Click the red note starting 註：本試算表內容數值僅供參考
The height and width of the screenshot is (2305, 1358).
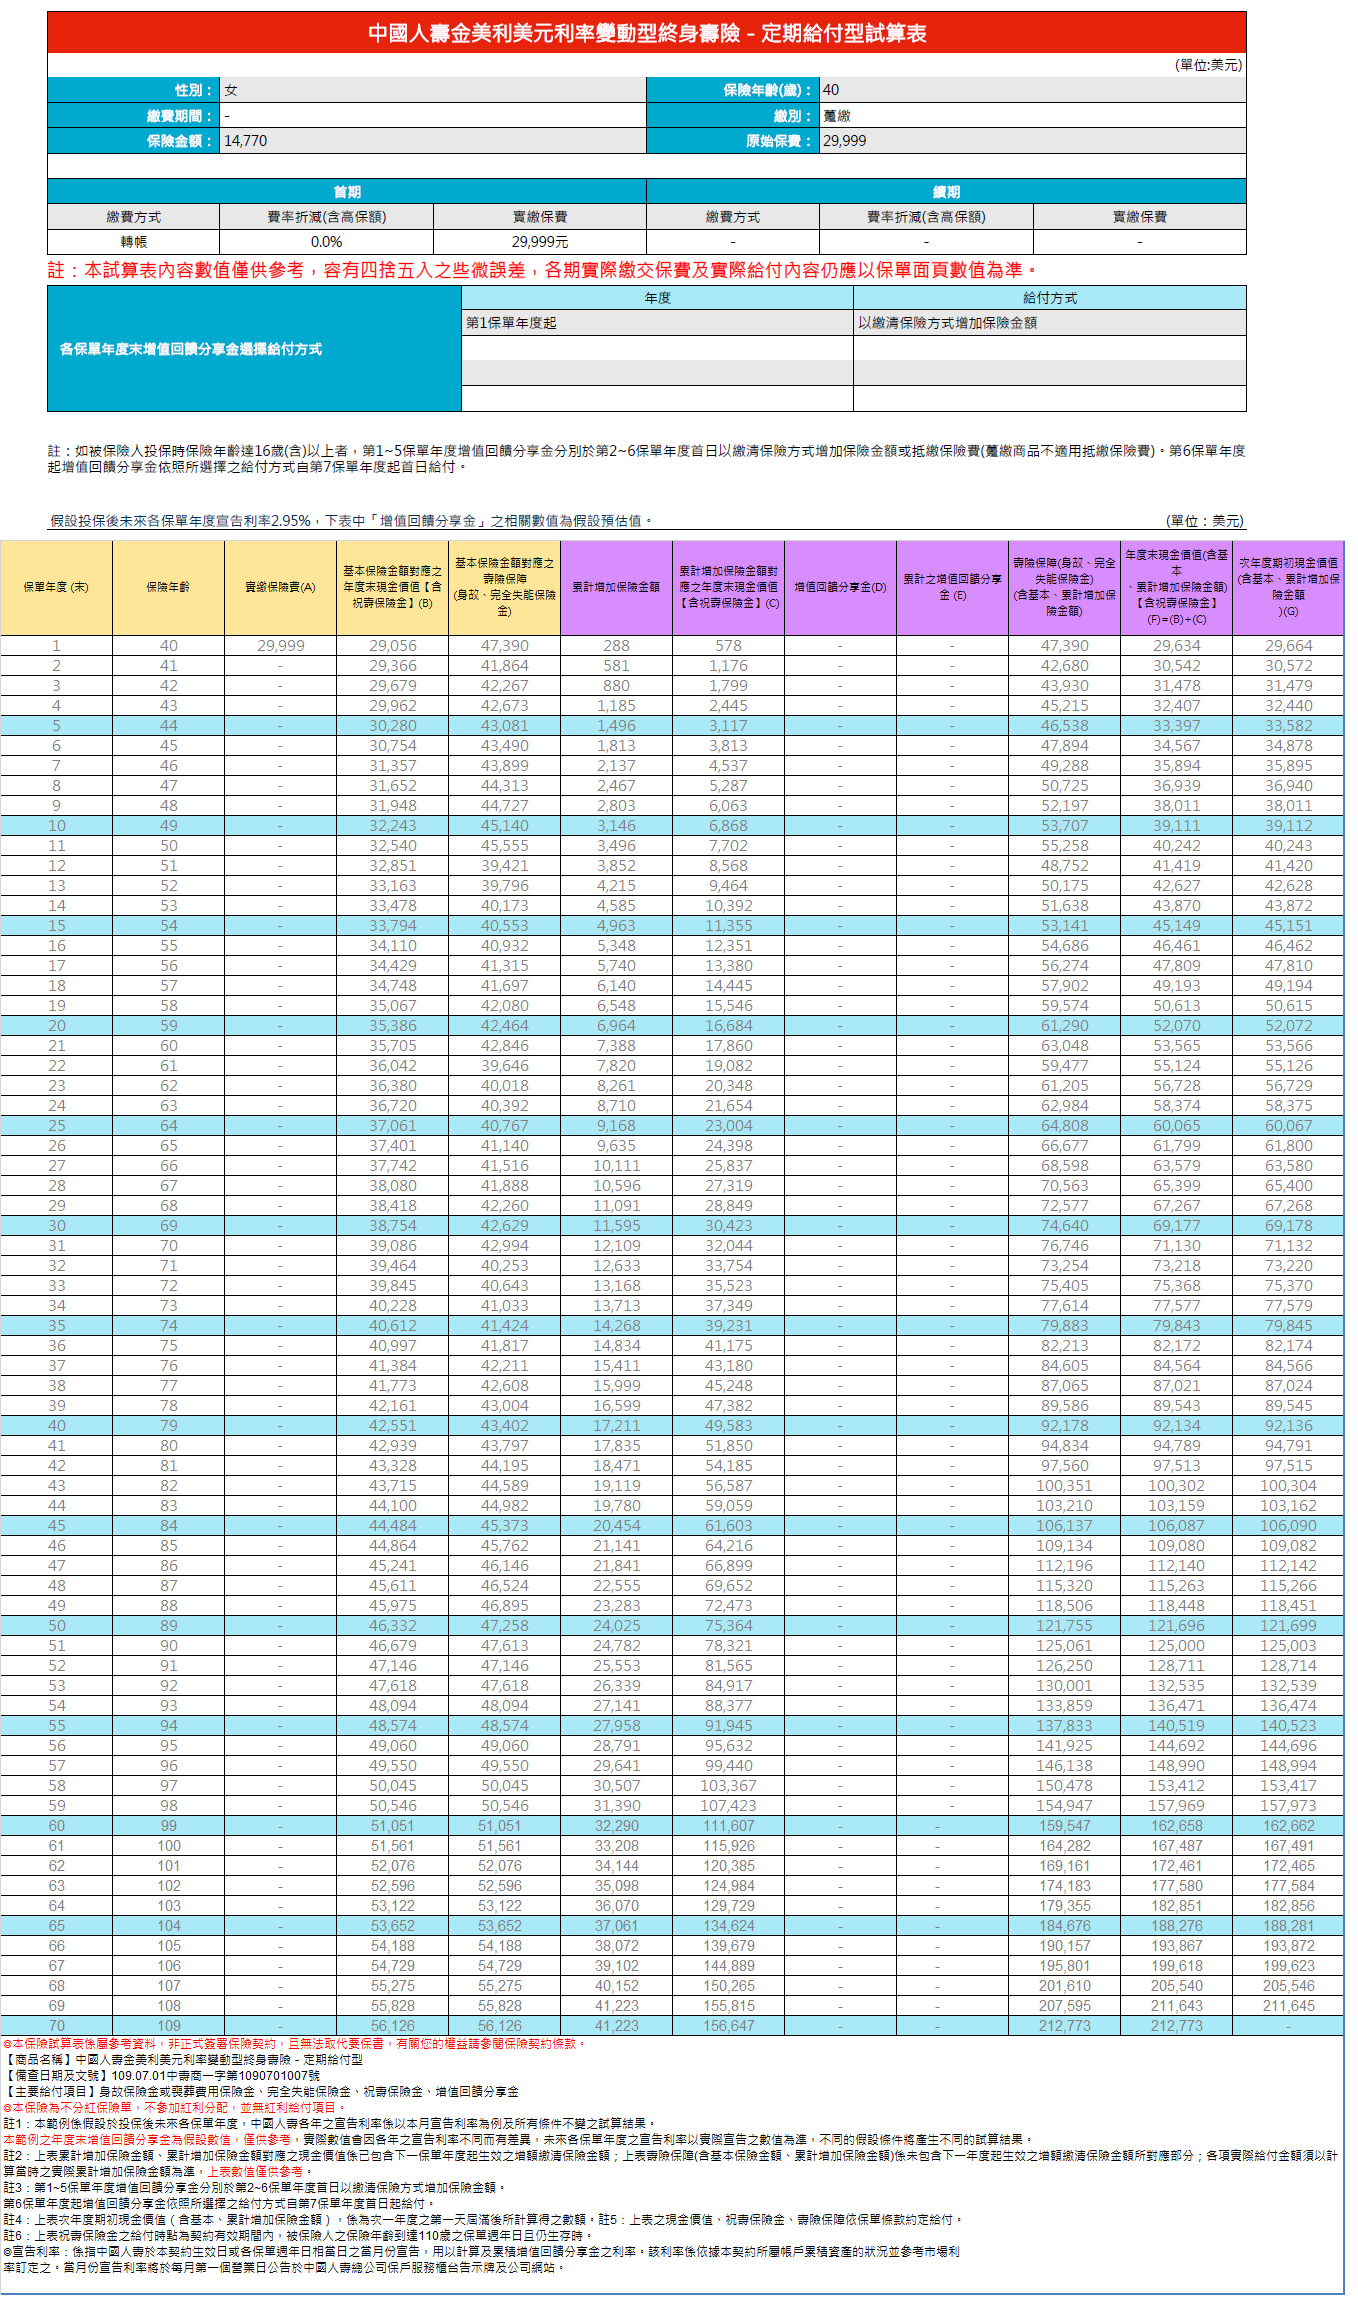click(x=543, y=270)
